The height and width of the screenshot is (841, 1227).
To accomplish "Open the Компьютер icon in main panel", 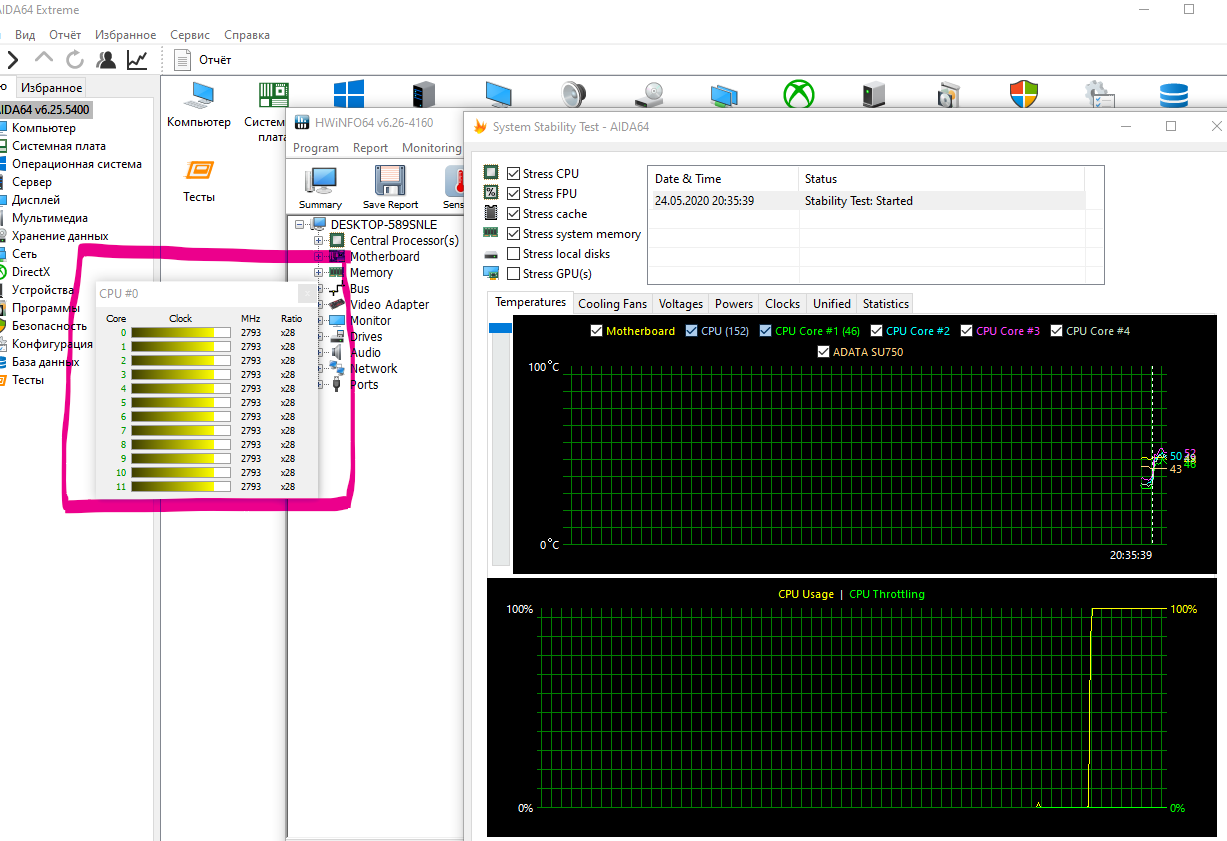I will 199,103.
